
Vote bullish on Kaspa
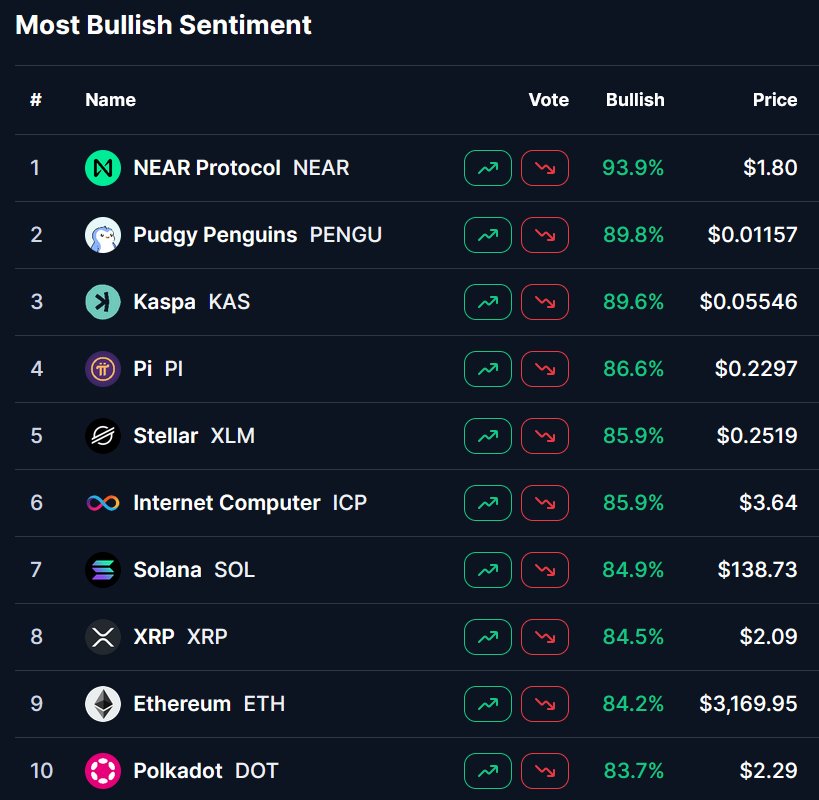pyautogui.click(x=488, y=302)
